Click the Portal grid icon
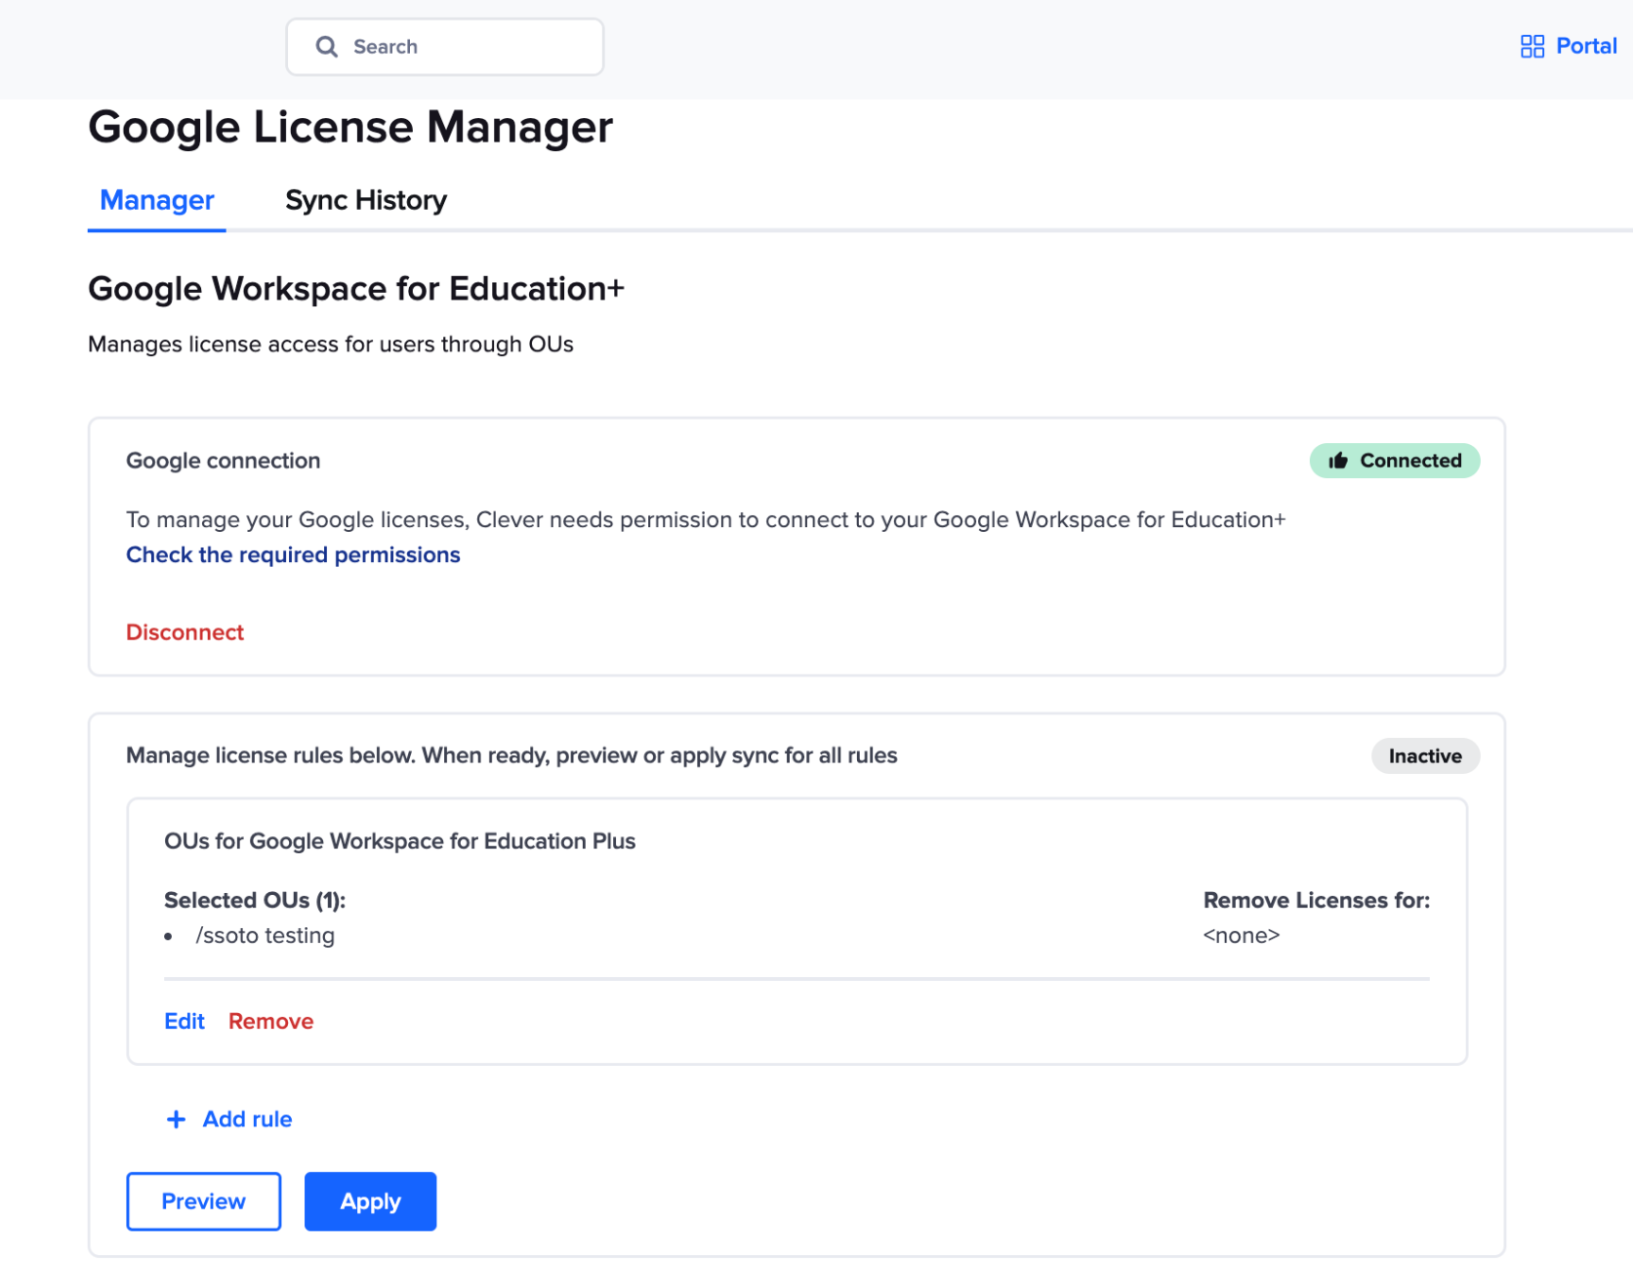Screen dimensions: 1633x1272 coord(1532,46)
